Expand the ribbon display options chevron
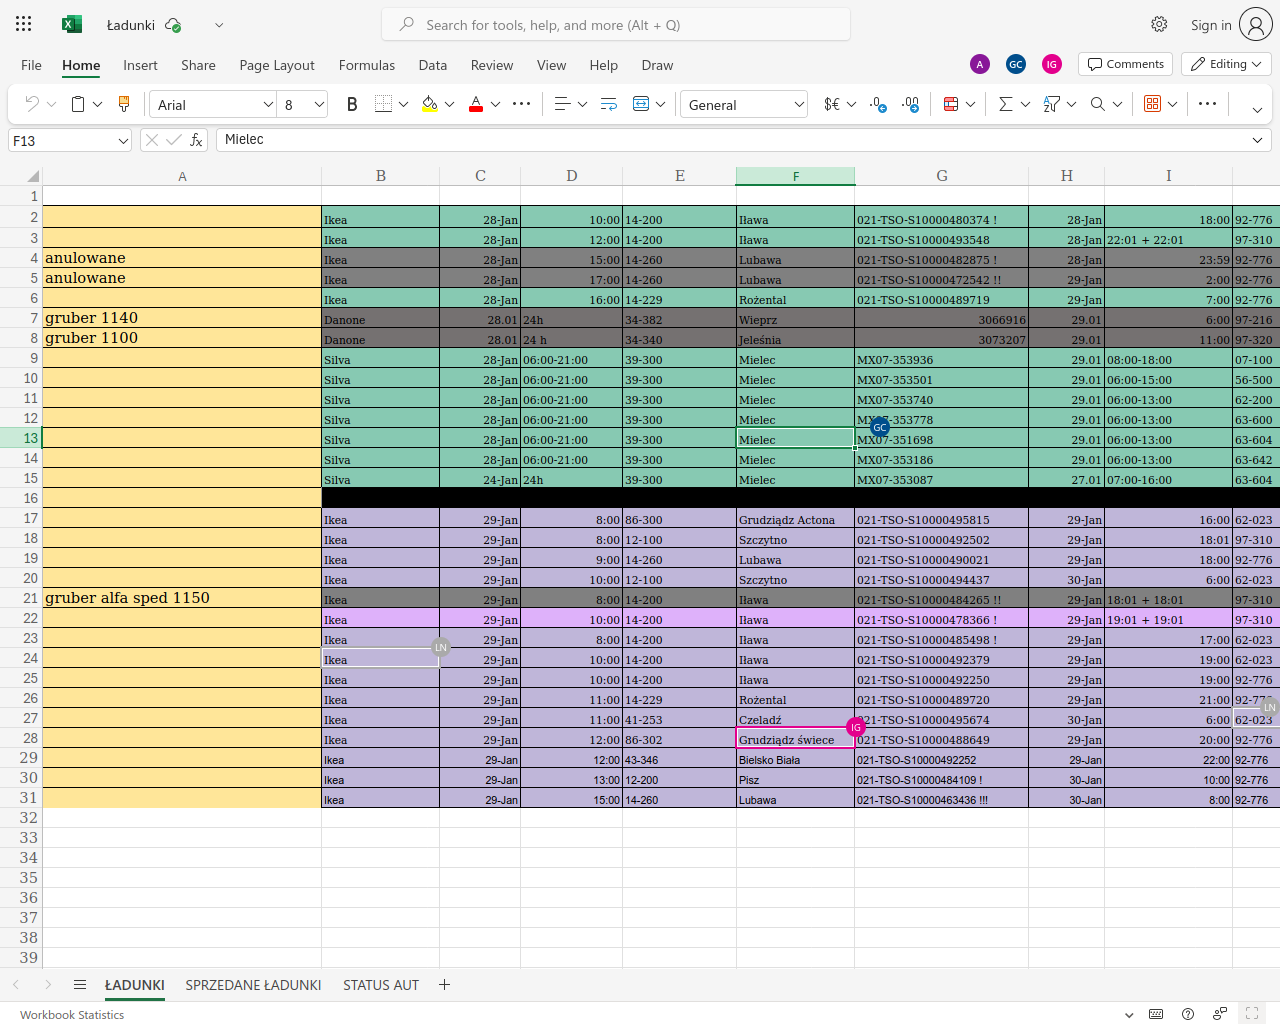Viewport: 1280px width, 1024px height. pos(1257,109)
